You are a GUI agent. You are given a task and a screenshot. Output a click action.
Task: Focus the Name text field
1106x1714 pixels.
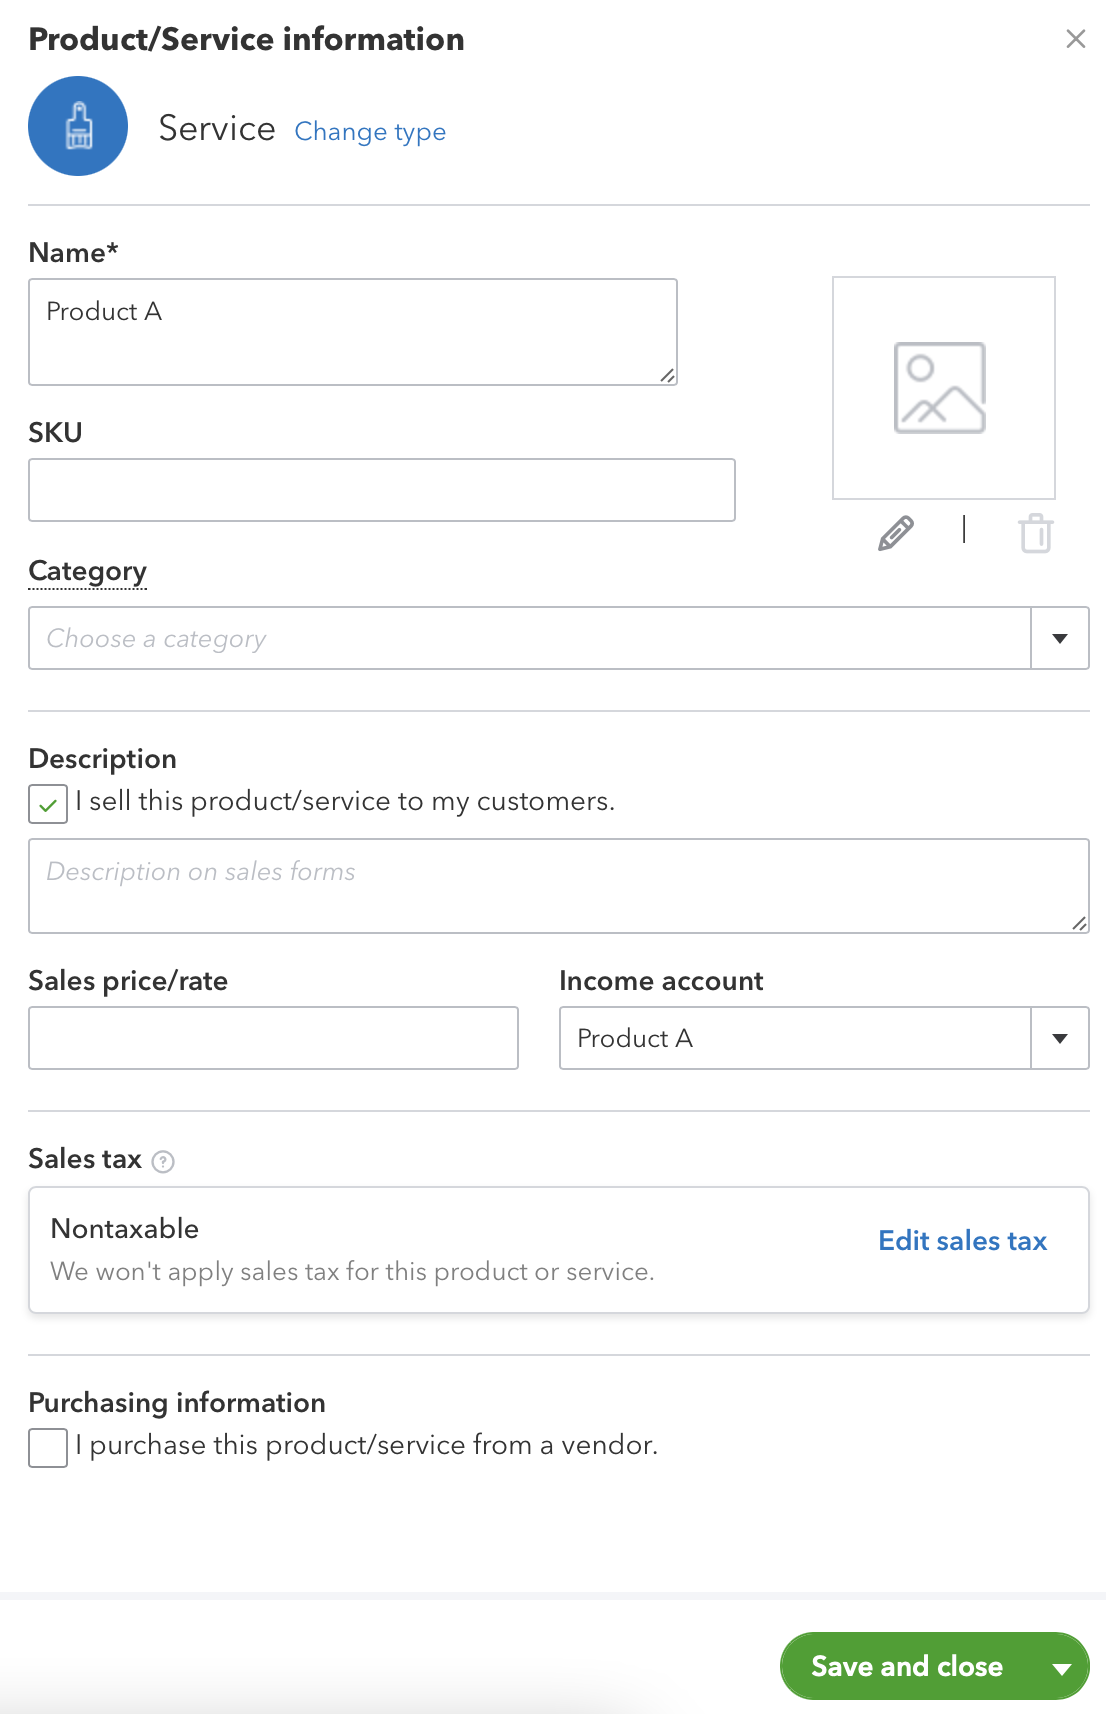(x=352, y=331)
